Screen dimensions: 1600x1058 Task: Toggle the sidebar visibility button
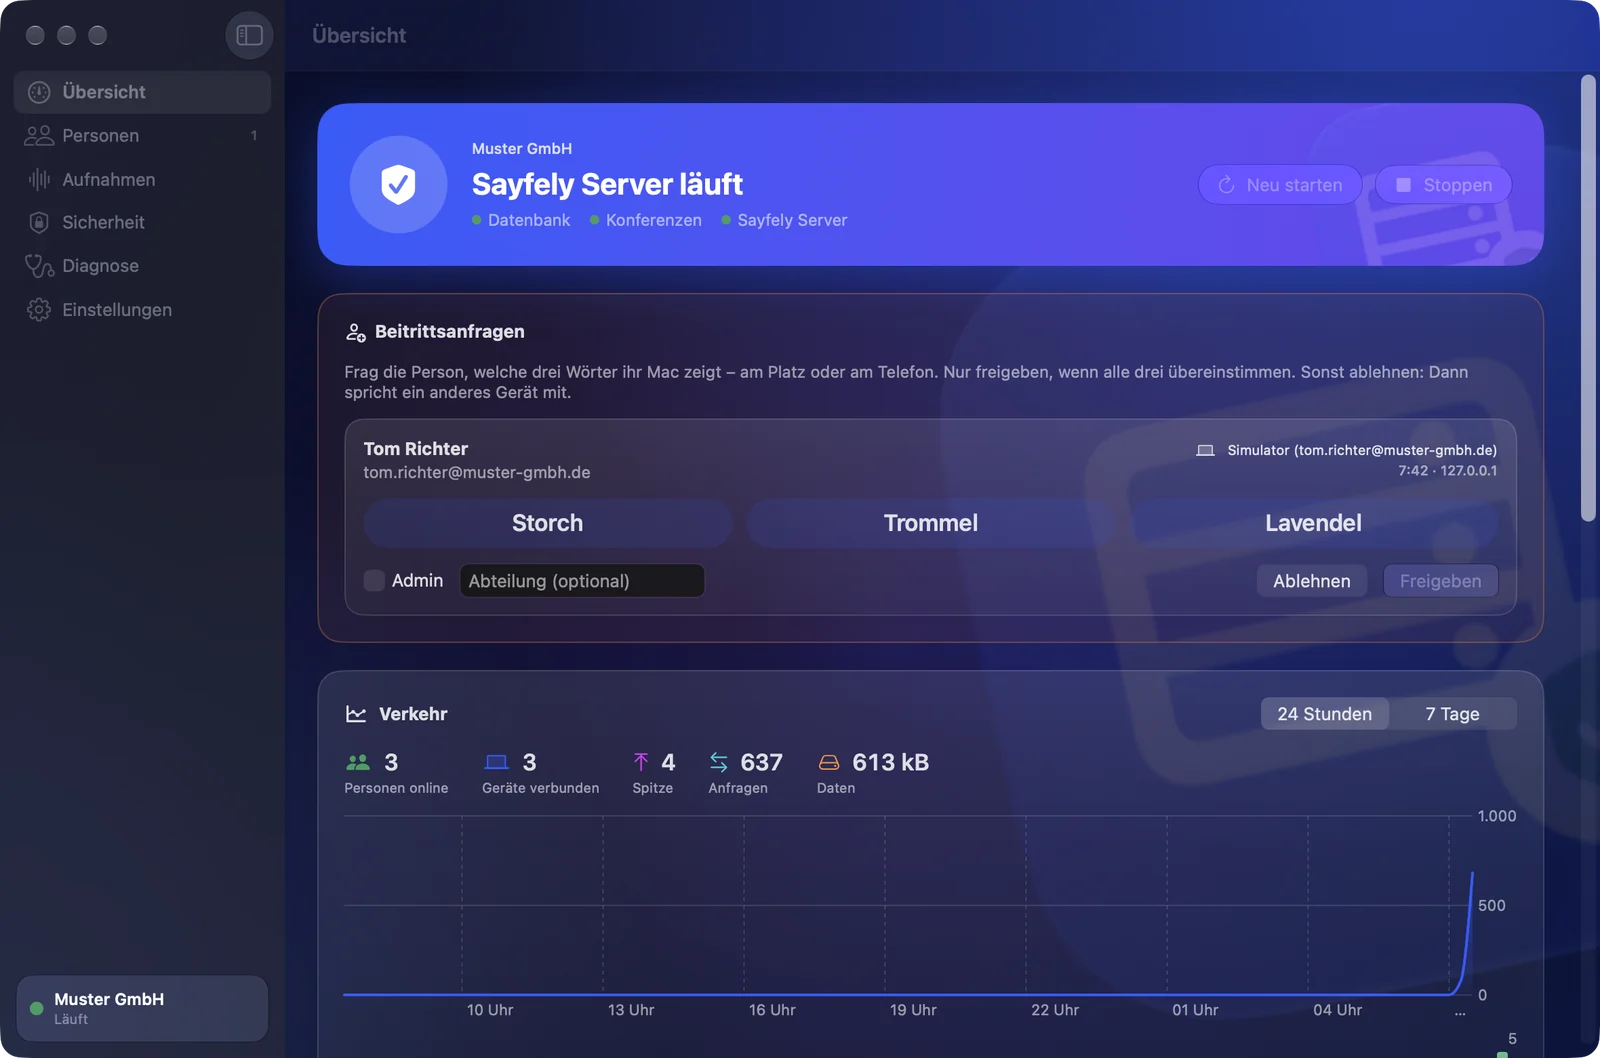click(249, 35)
